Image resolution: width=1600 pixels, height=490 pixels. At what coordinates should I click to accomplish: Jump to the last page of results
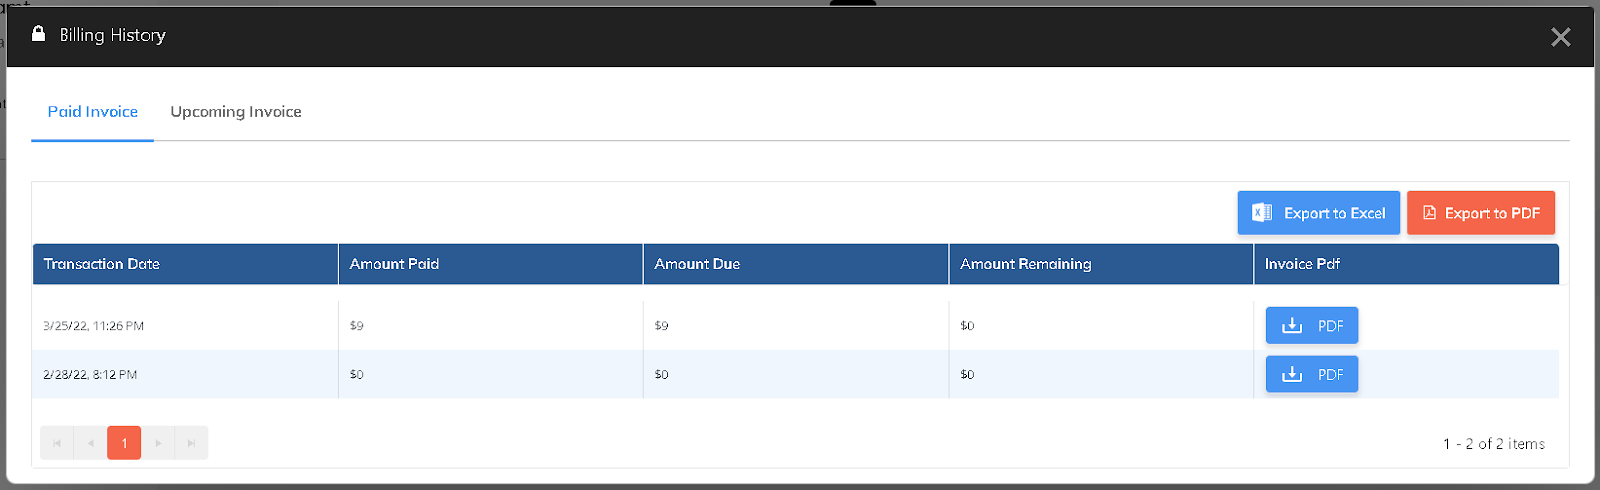[191, 443]
